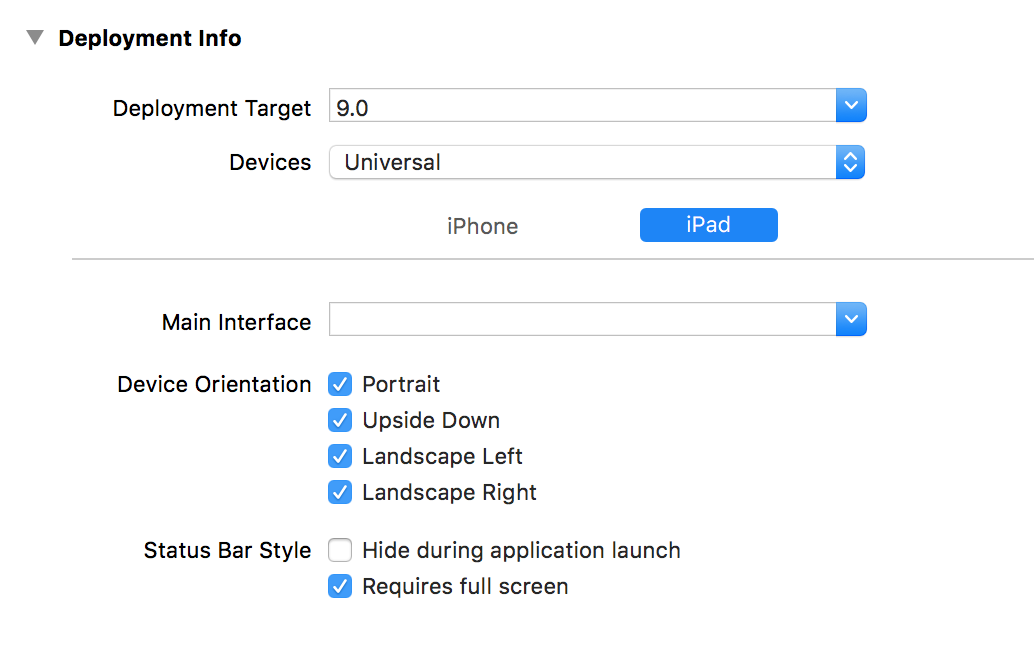Turn off the Landscape Right checkbox

(340, 493)
